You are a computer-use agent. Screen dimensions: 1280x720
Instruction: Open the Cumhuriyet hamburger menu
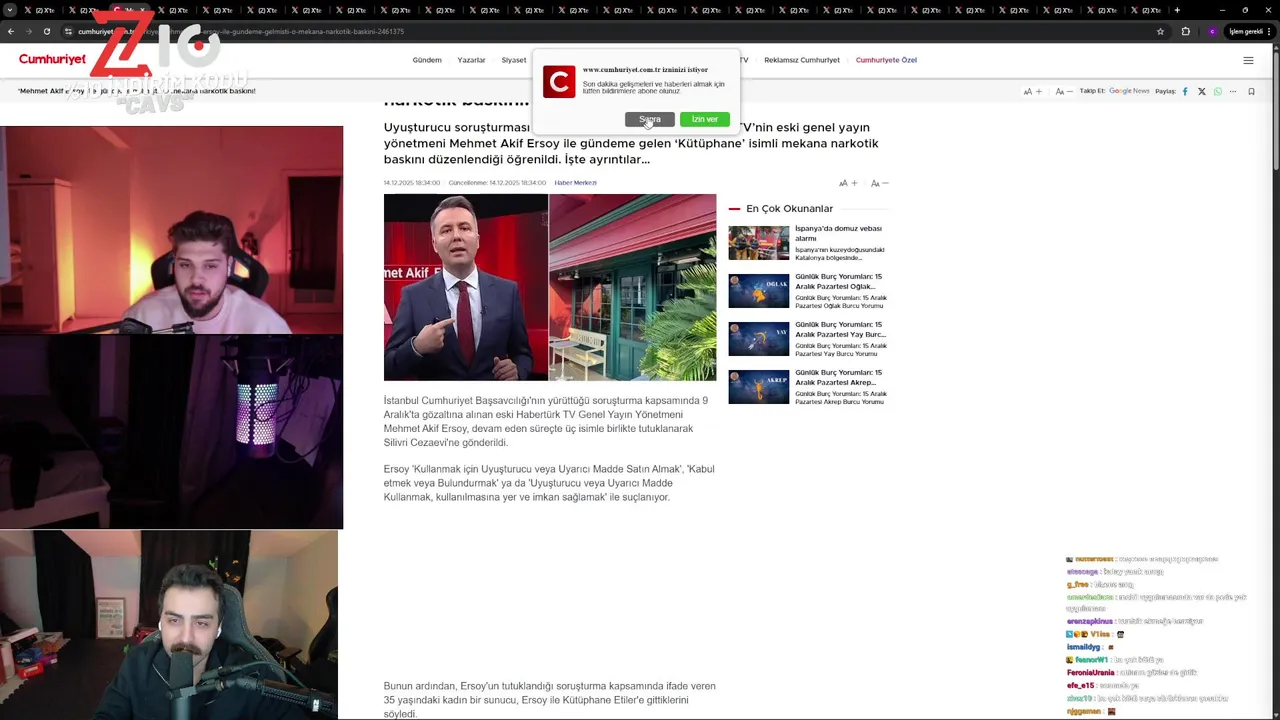click(x=1248, y=60)
